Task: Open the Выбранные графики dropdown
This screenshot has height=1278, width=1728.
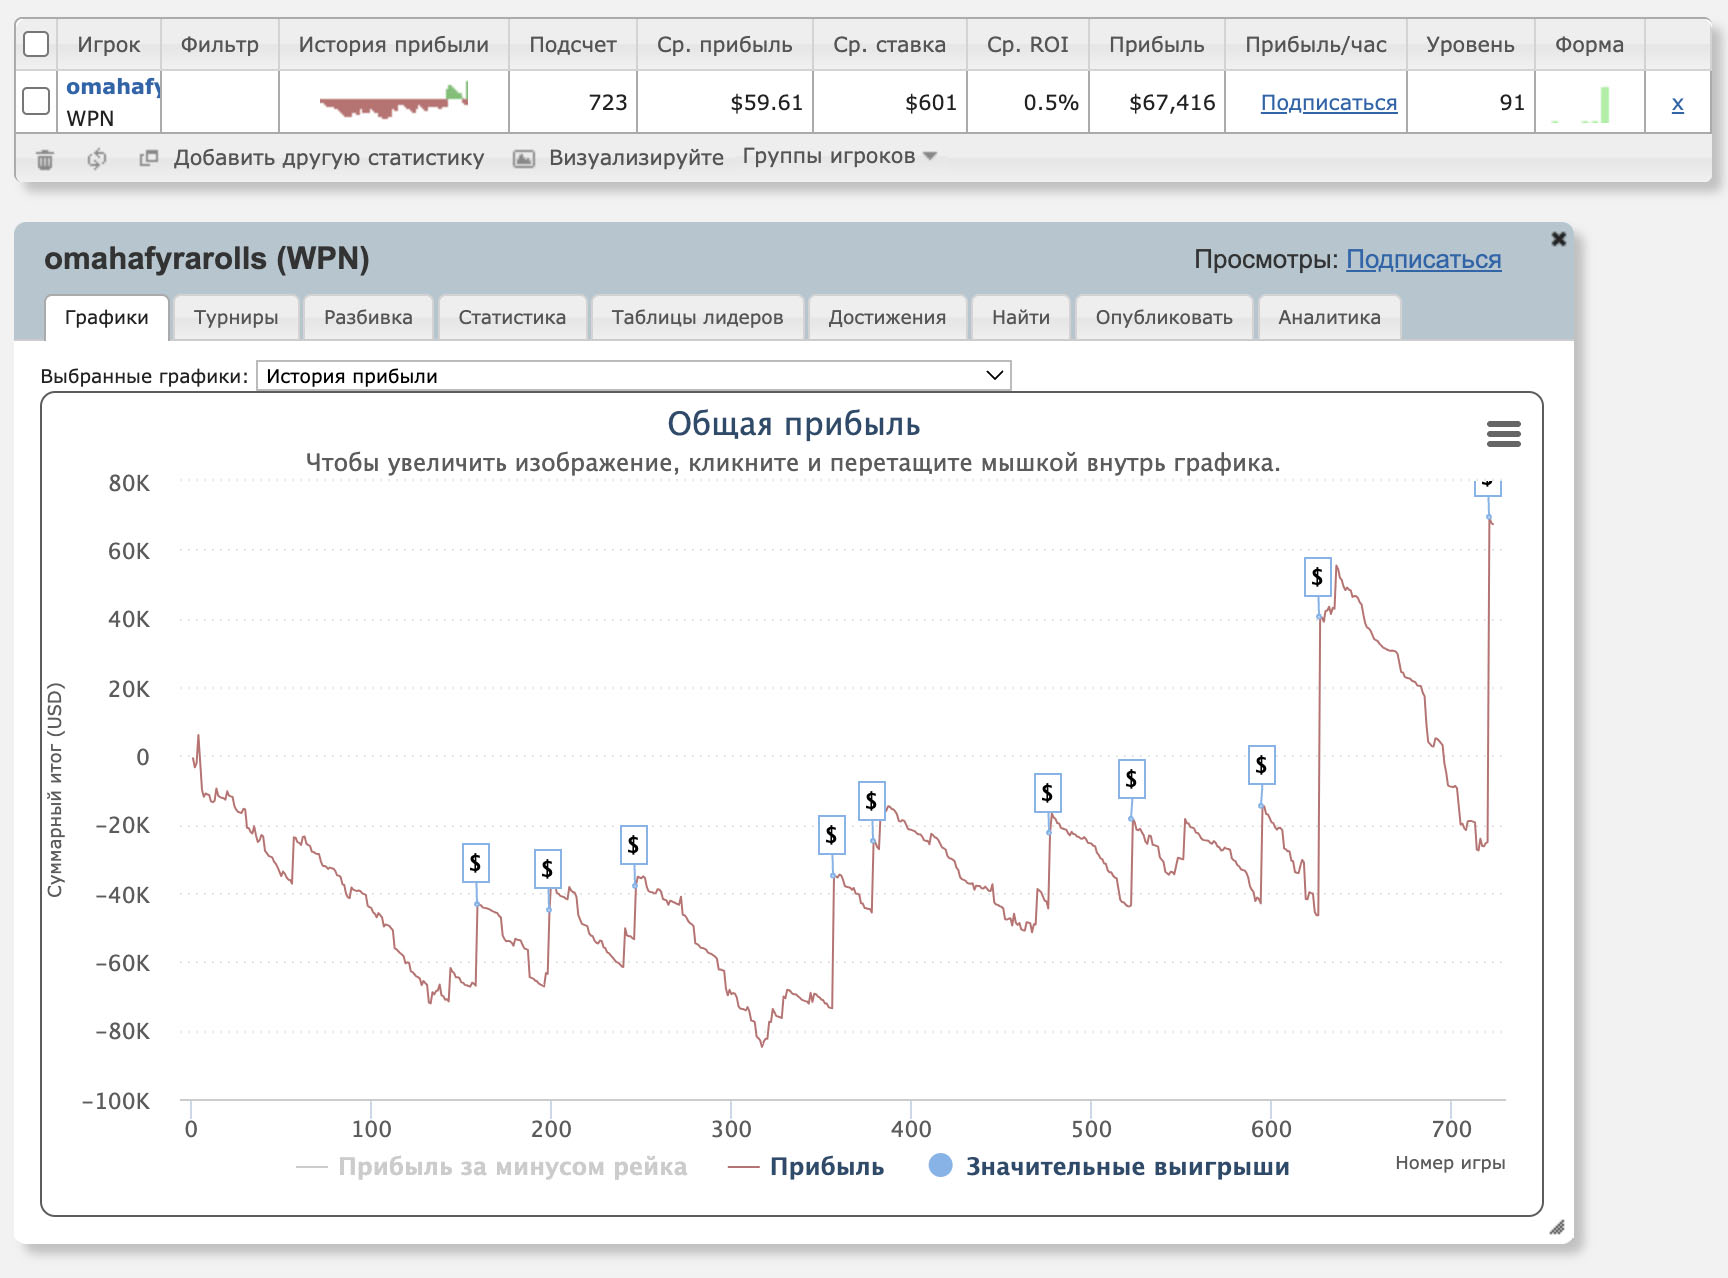Action: click(633, 376)
